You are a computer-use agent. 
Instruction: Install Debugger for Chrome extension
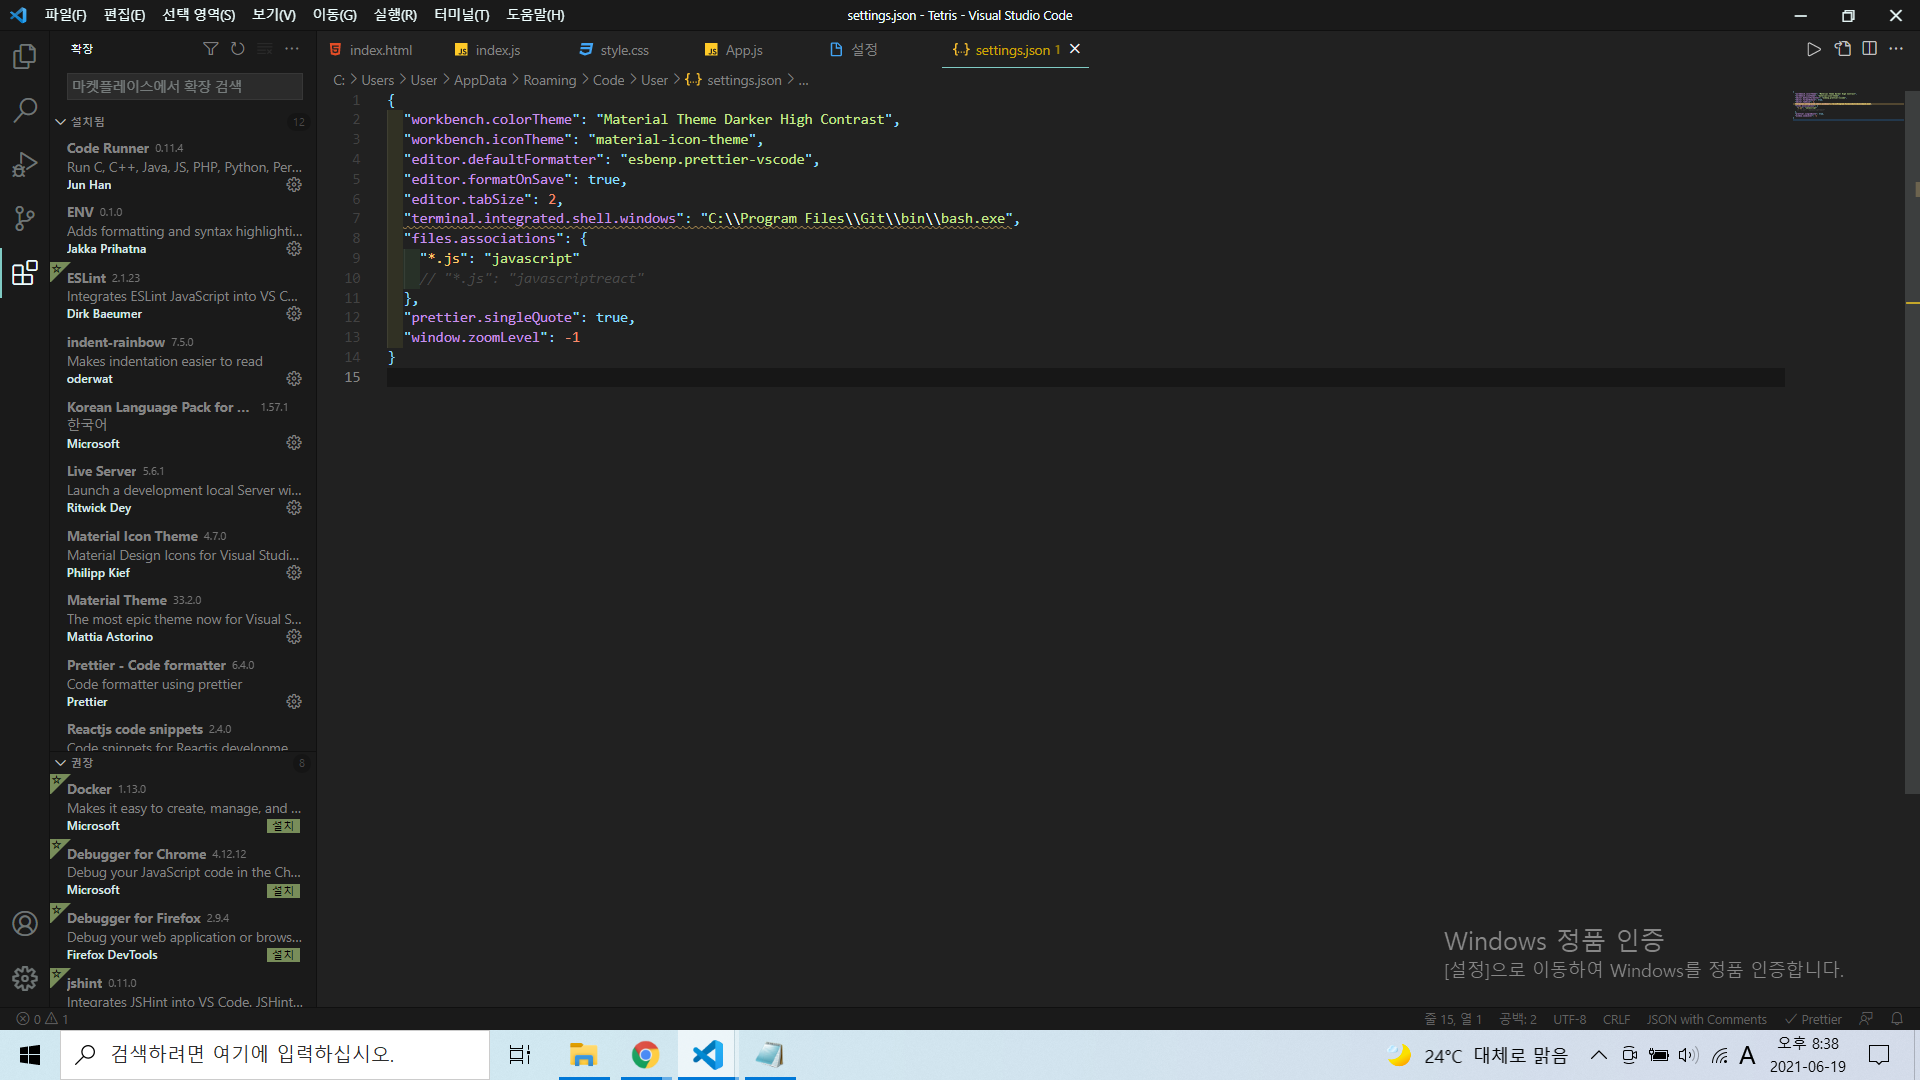point(283,891)
